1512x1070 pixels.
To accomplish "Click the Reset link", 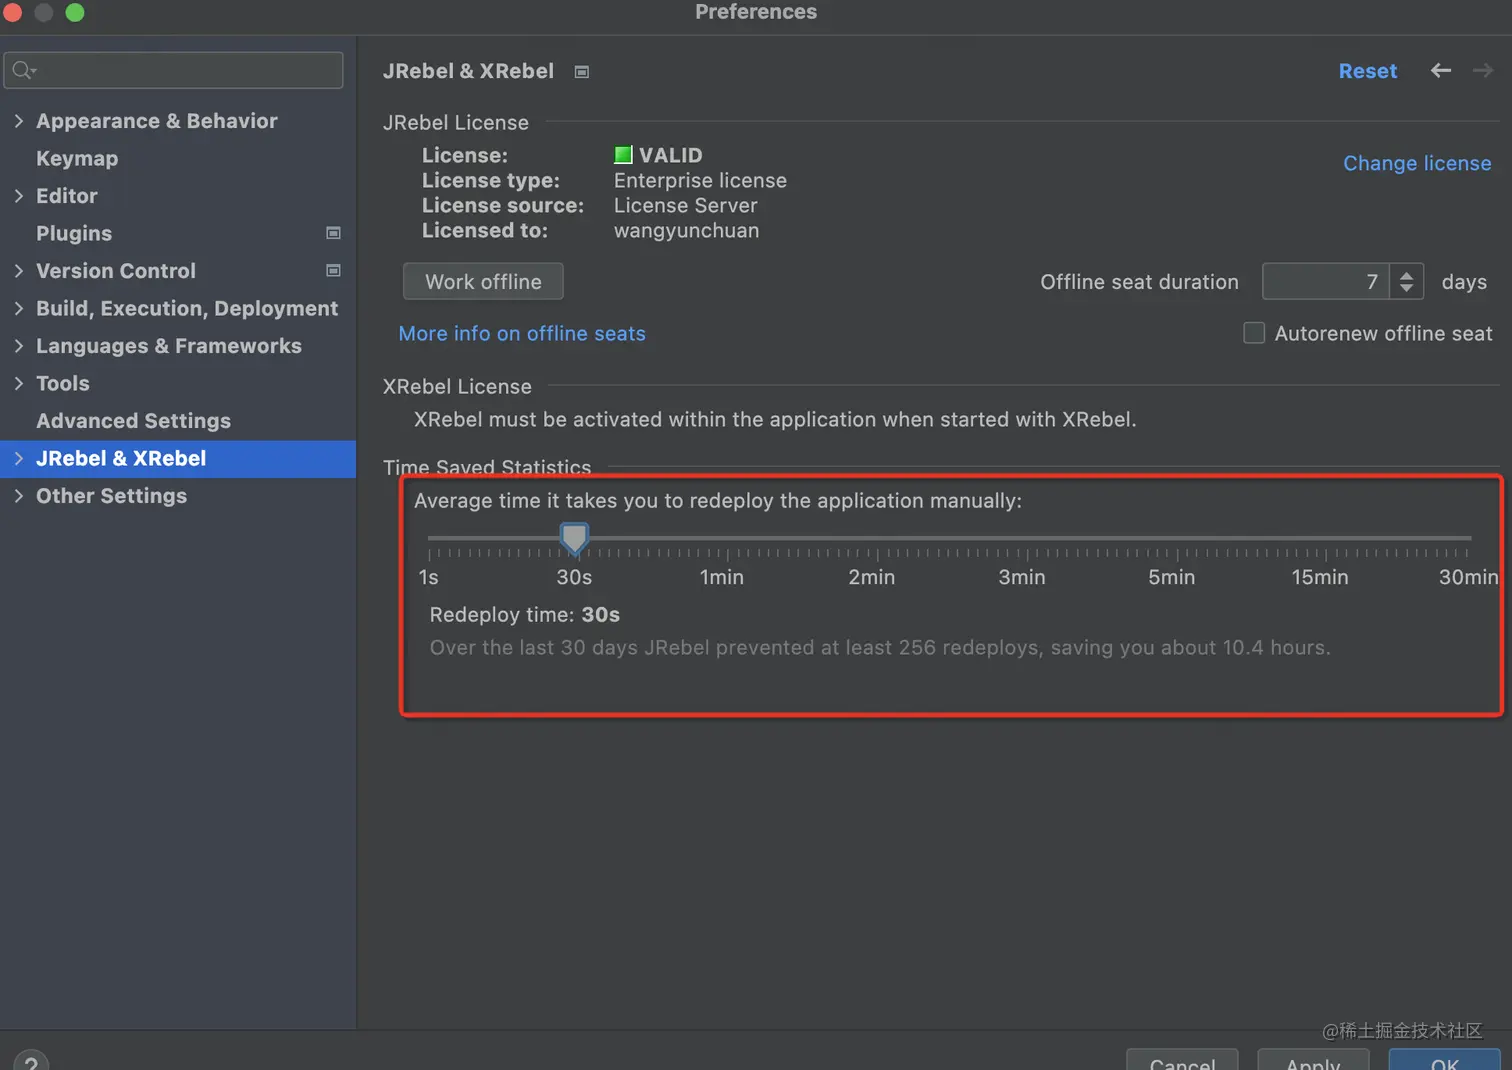I will point(1367,71).
